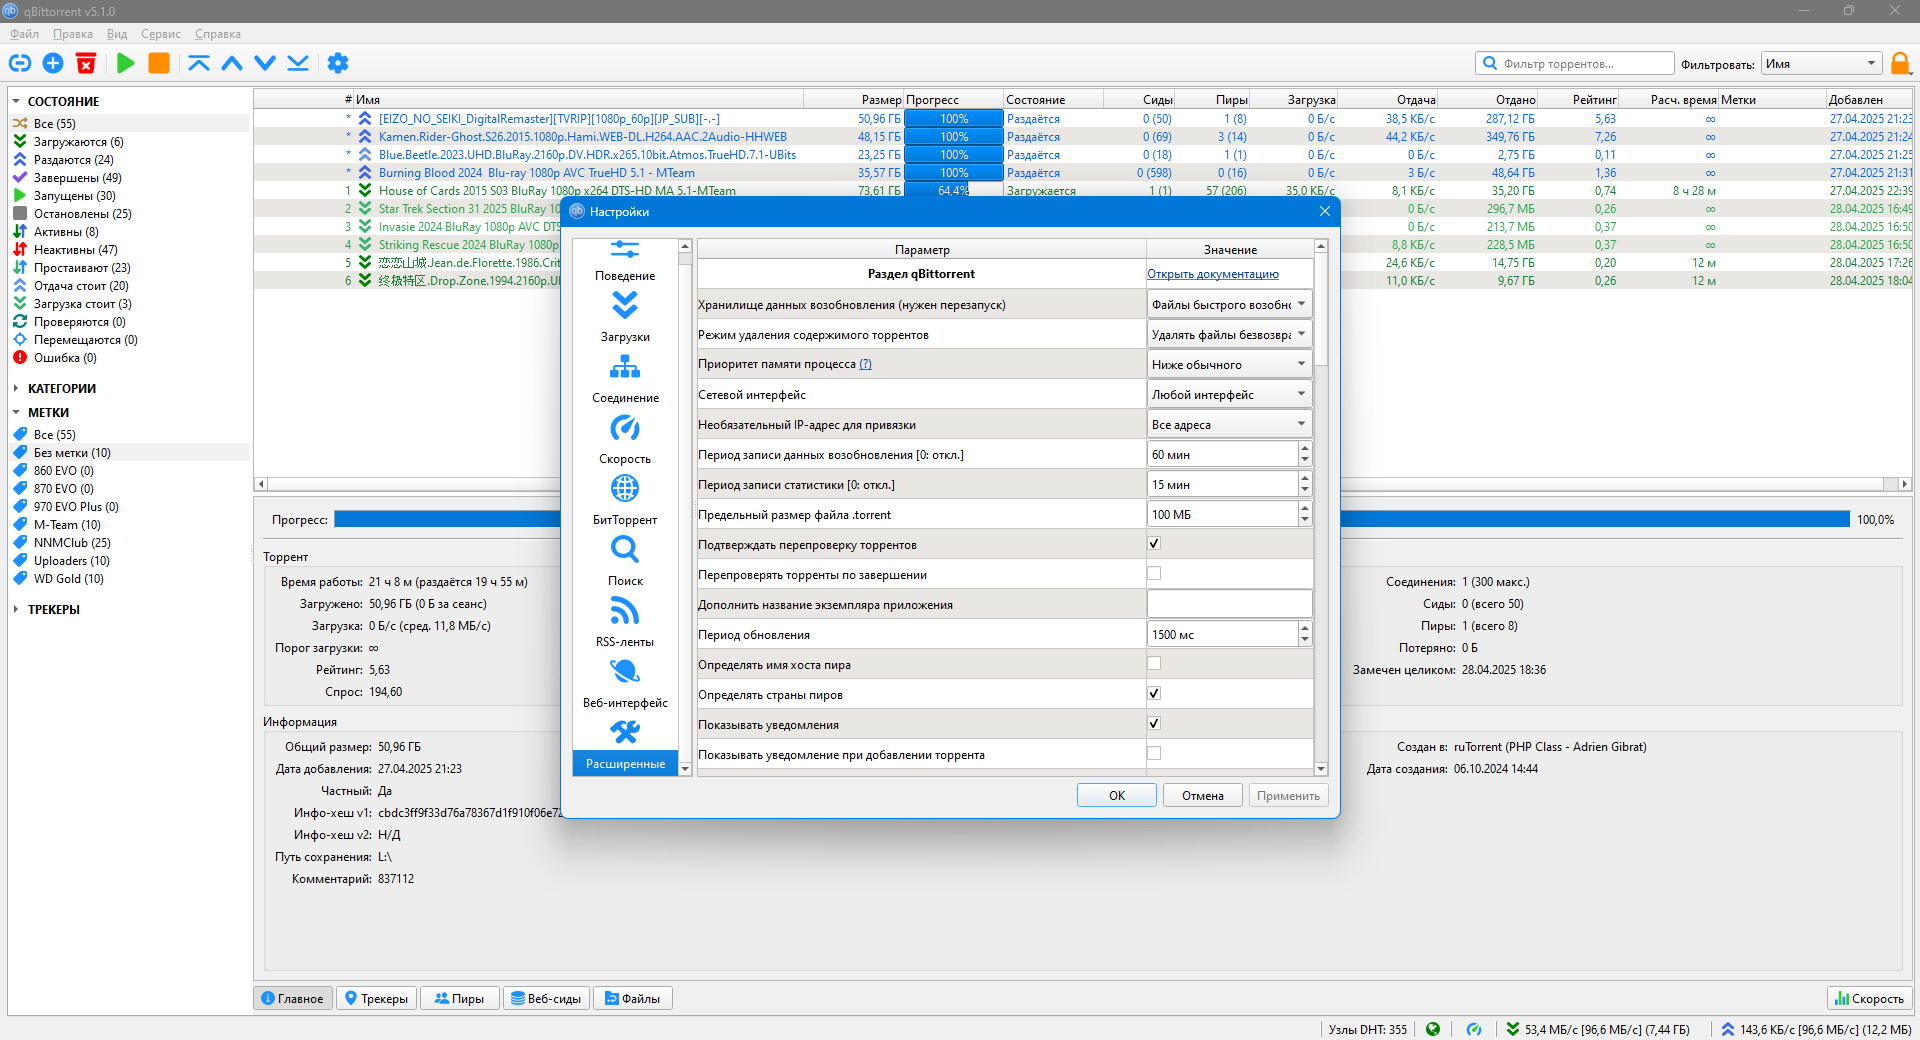Open Поведение section in settings sidebar
Screen dimensions: 1920x1040
[625, 261]
